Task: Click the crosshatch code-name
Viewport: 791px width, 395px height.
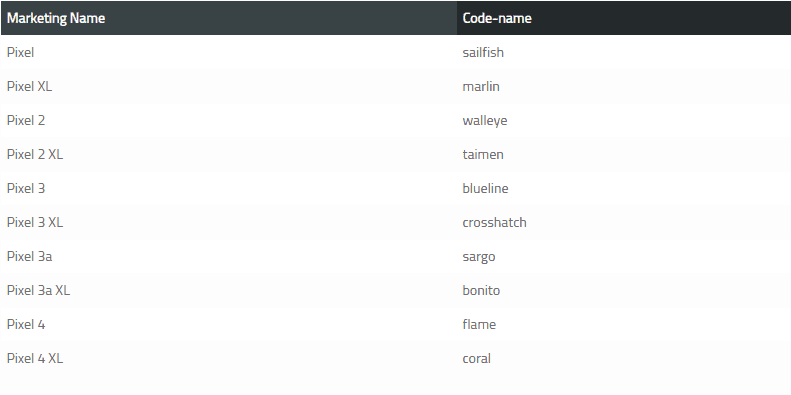Action: click(x=494, y=222)
